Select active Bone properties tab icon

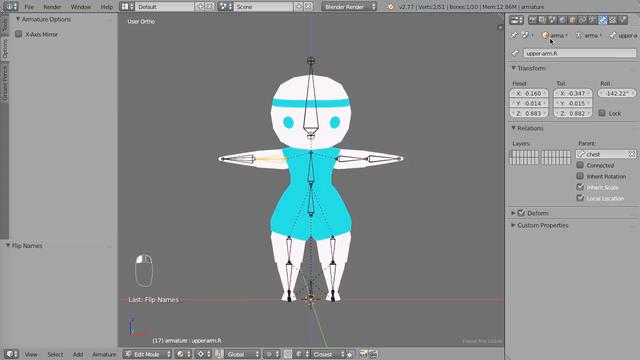click(x=602, y=20)
